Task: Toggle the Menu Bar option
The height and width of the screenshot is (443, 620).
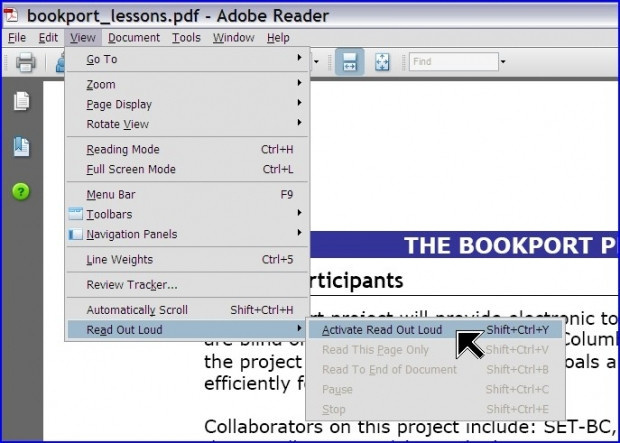Action: point(187,195)
